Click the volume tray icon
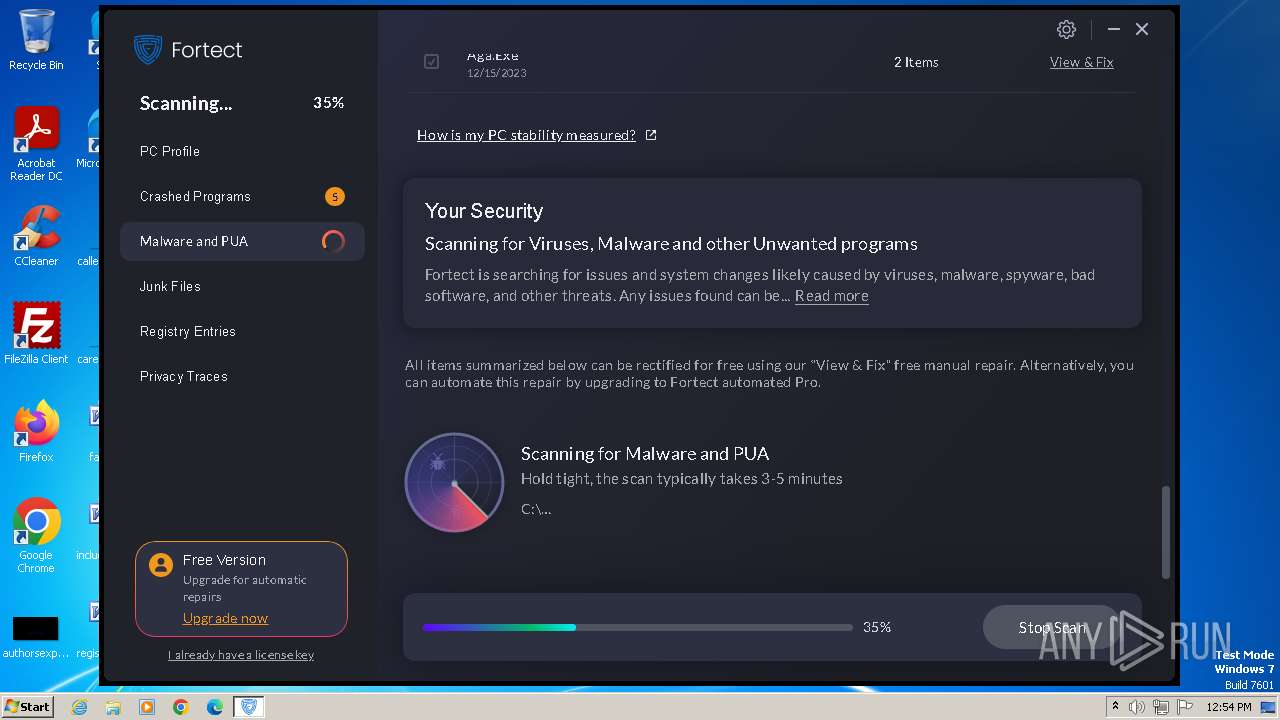1280x720 pixels. [x=1137, y=707]
